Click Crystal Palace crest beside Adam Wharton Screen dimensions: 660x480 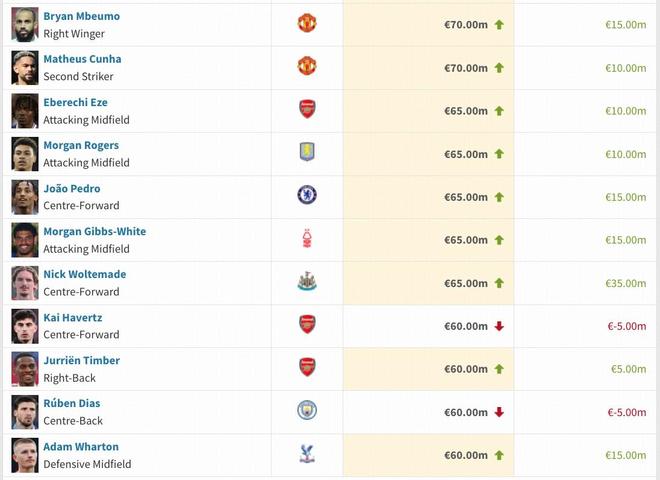[307, 453]
